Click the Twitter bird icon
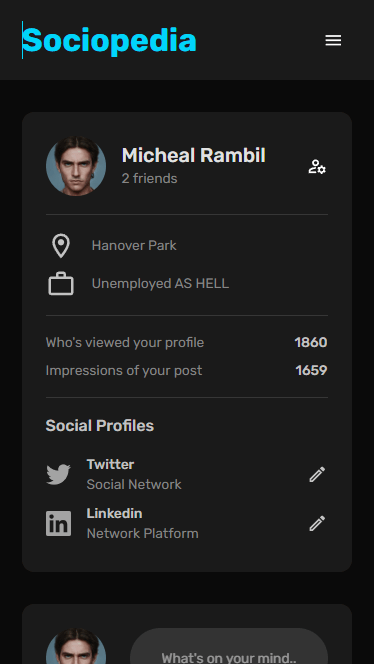The width and height of the screenshot is (374, 664). (x=58, y=474)
